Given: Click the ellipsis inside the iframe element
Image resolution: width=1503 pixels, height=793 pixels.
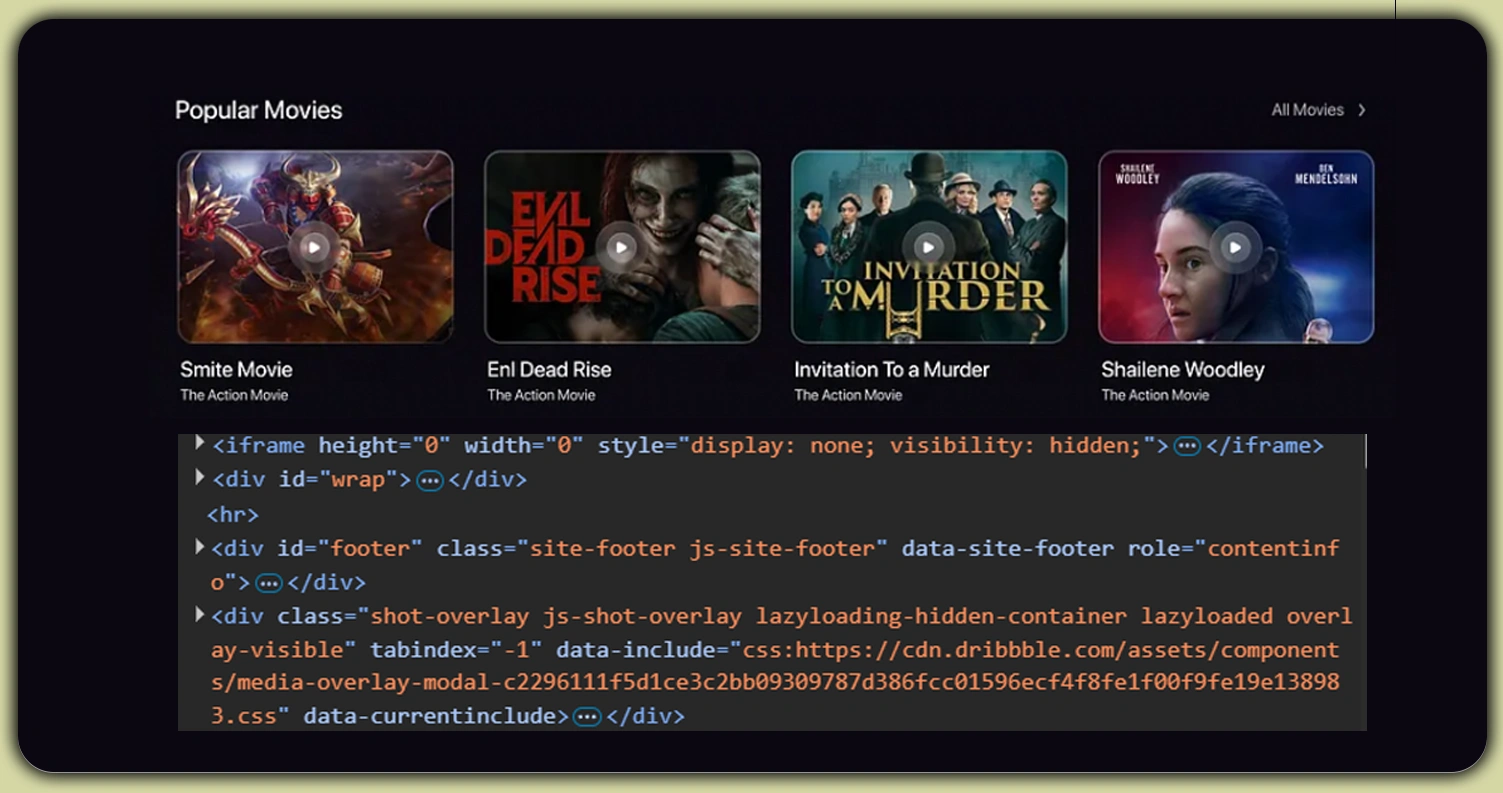Looking at the screenshot, I should click(1186, 445).
